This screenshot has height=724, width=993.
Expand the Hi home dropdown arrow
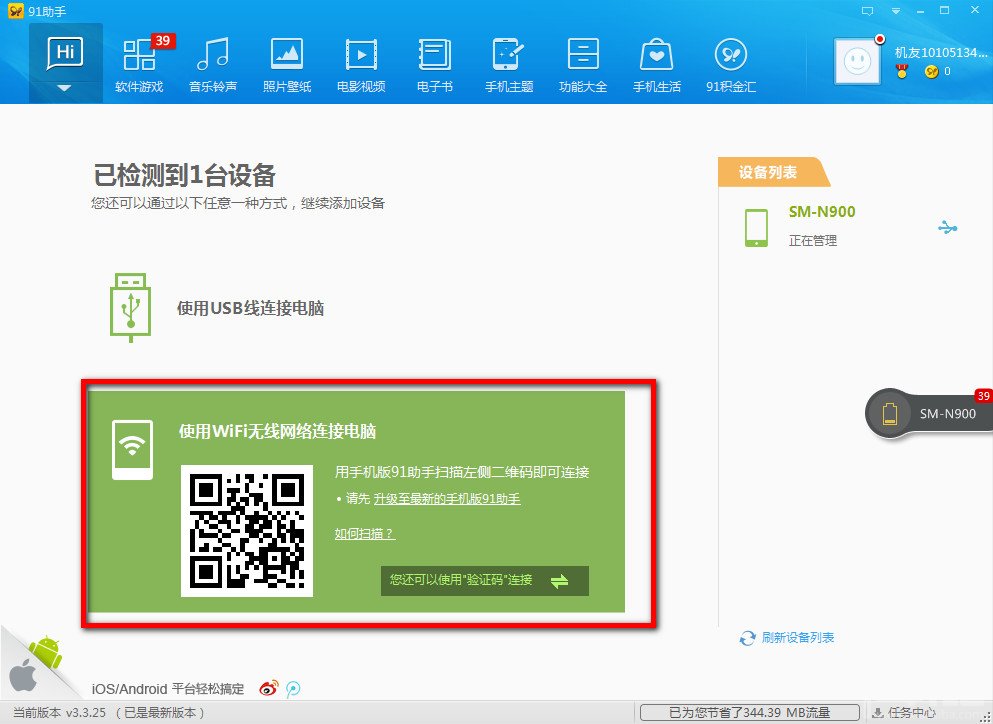(x=65, y=89)
